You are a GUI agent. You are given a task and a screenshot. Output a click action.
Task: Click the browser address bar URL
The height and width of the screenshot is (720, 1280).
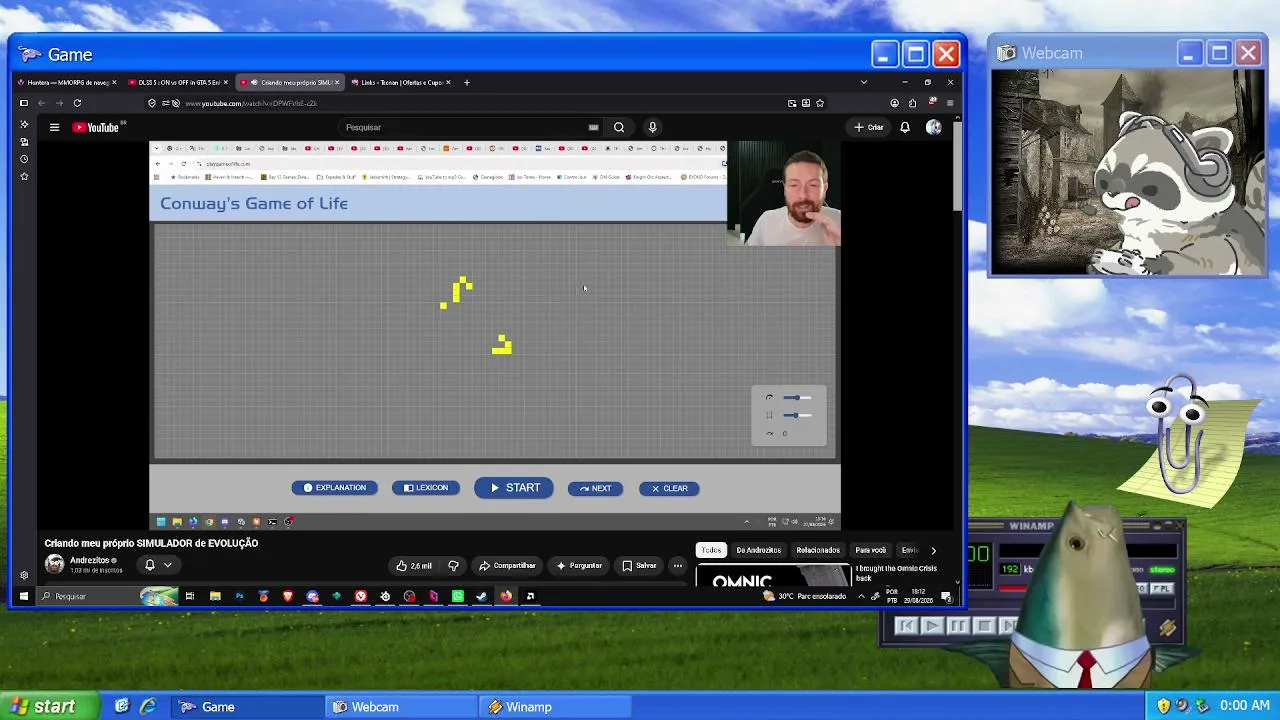tap(251, 103)
